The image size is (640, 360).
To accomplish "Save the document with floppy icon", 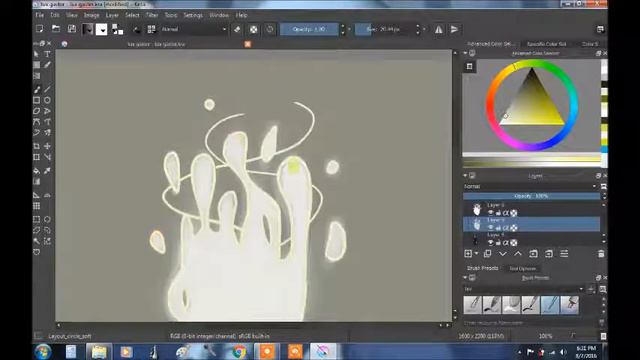I will tap(72, 29).
